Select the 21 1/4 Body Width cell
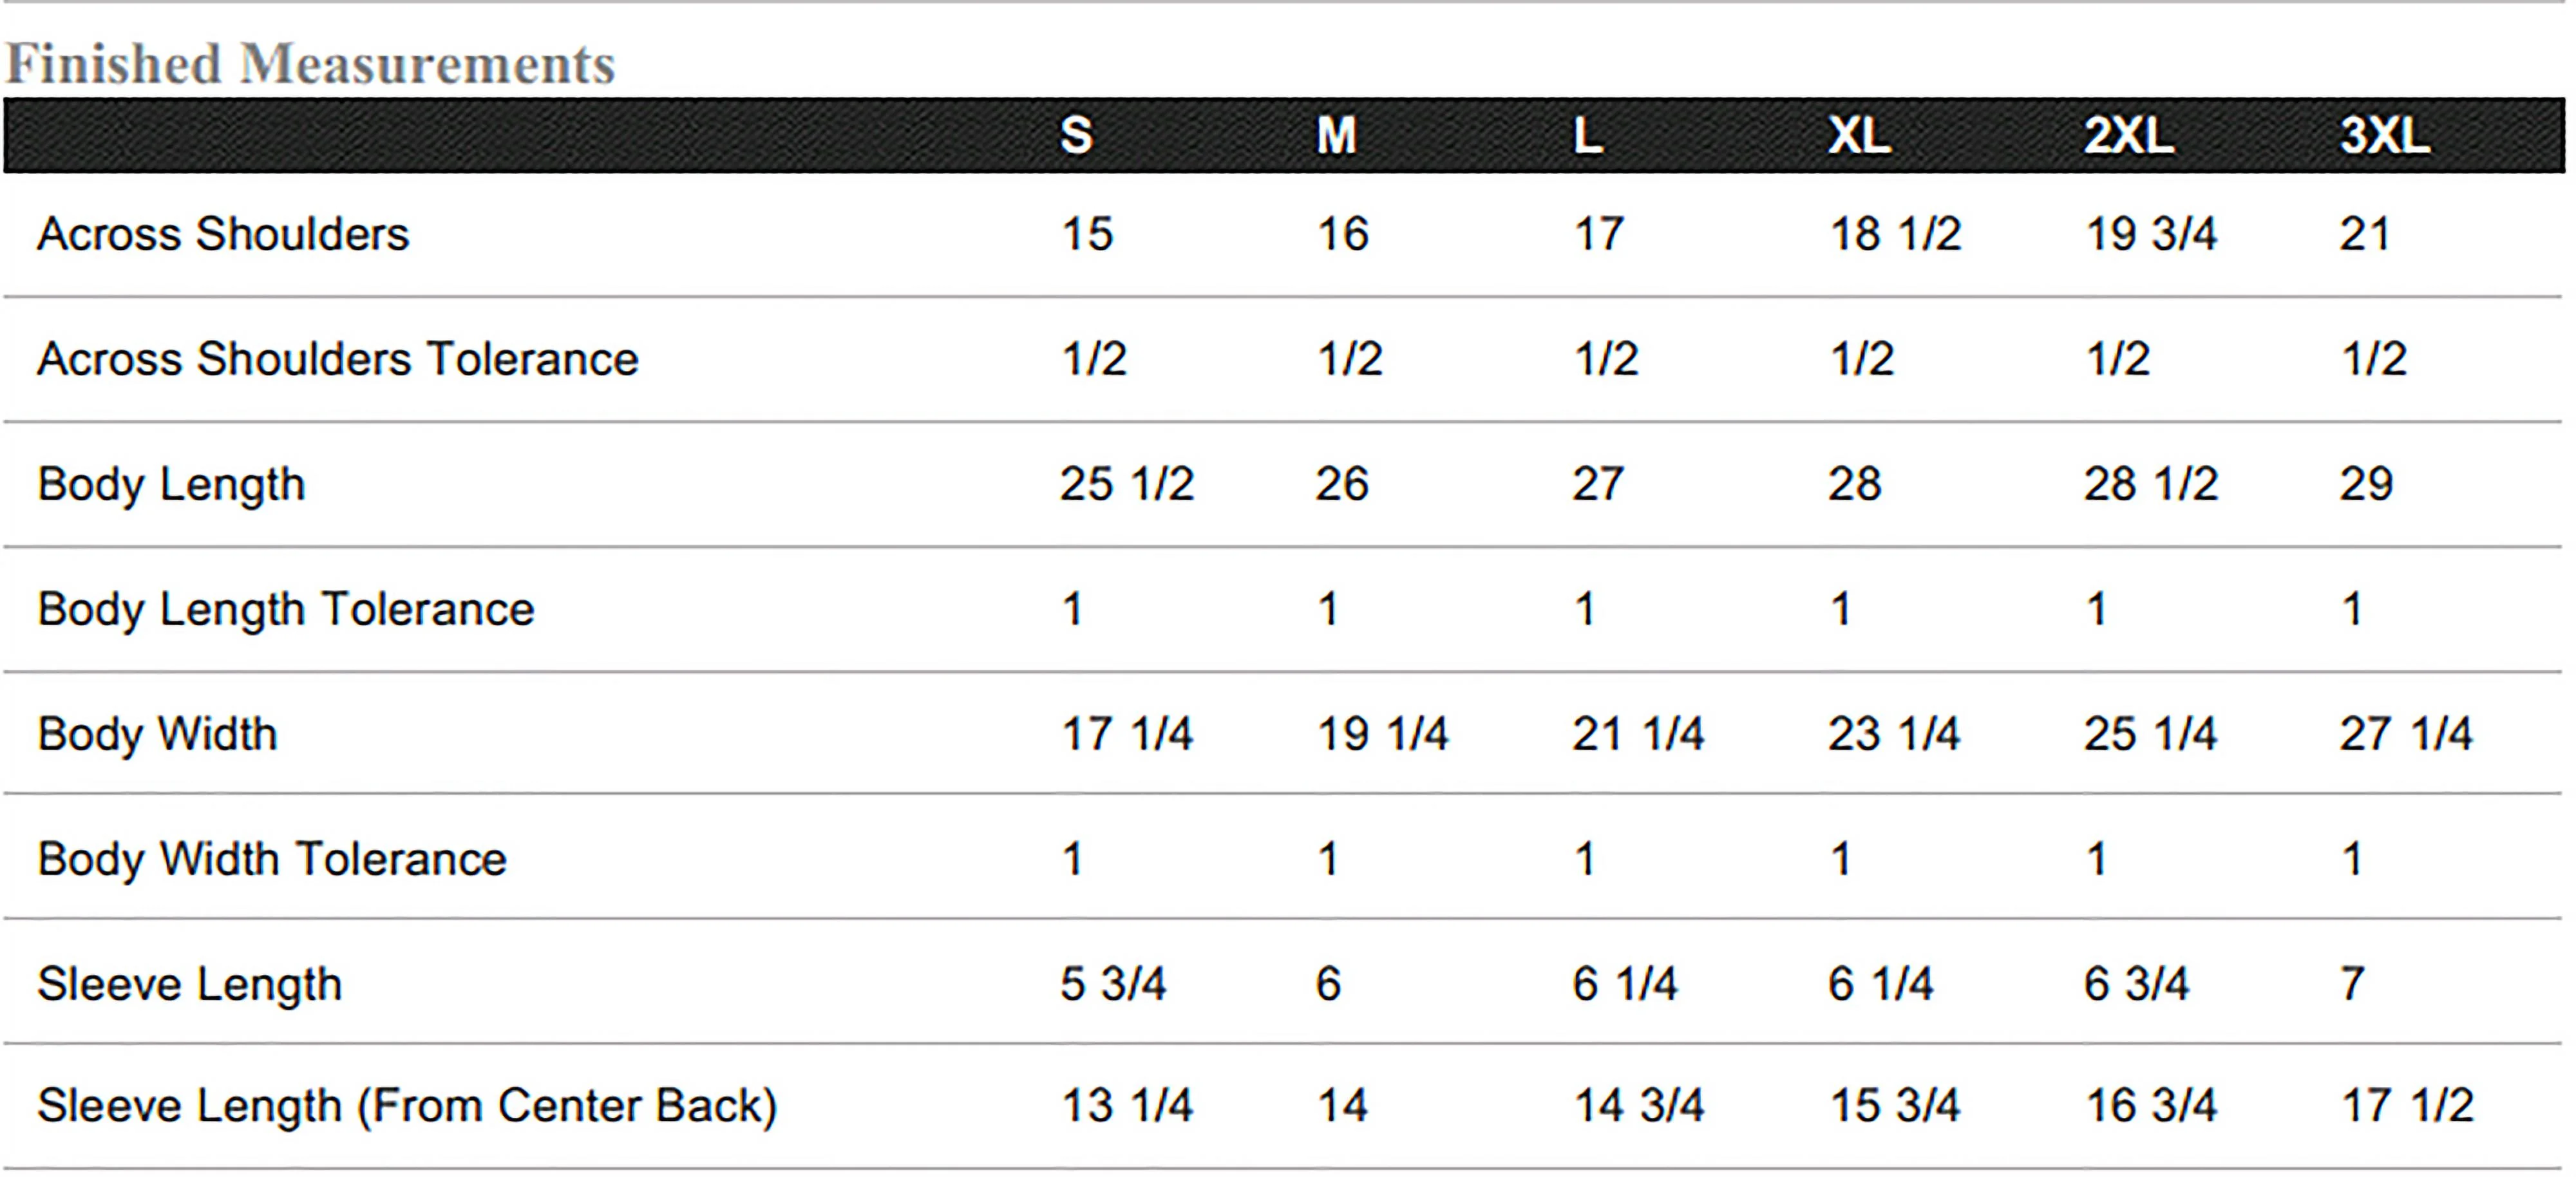 [1638, 734]
